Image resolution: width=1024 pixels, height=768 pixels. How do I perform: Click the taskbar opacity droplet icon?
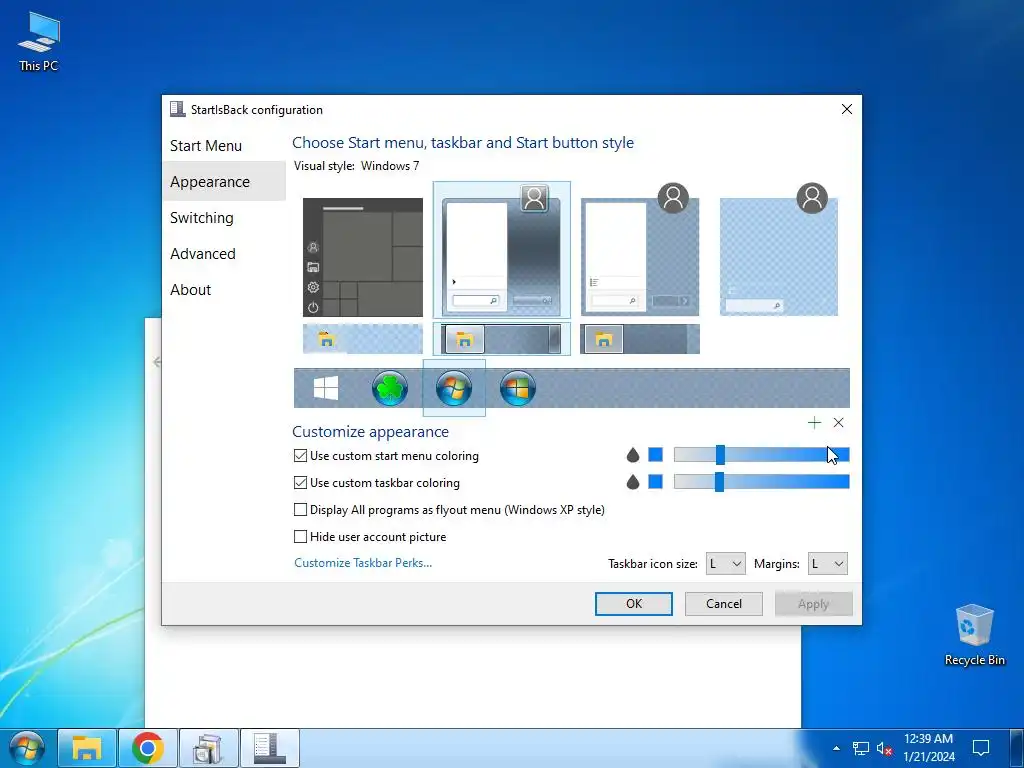click(632, 482)
